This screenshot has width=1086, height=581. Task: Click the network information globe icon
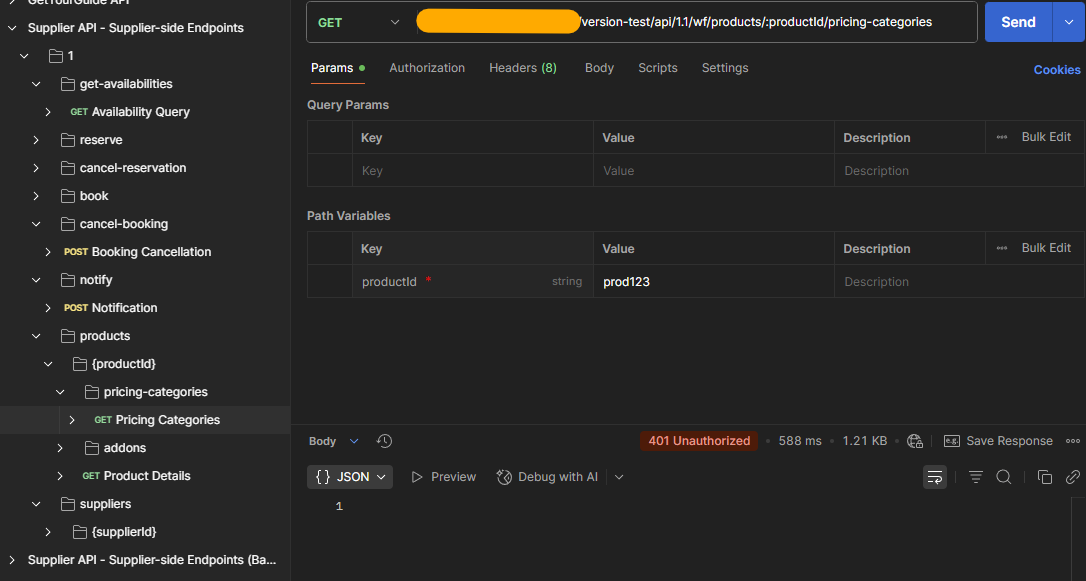pos(915,441)
